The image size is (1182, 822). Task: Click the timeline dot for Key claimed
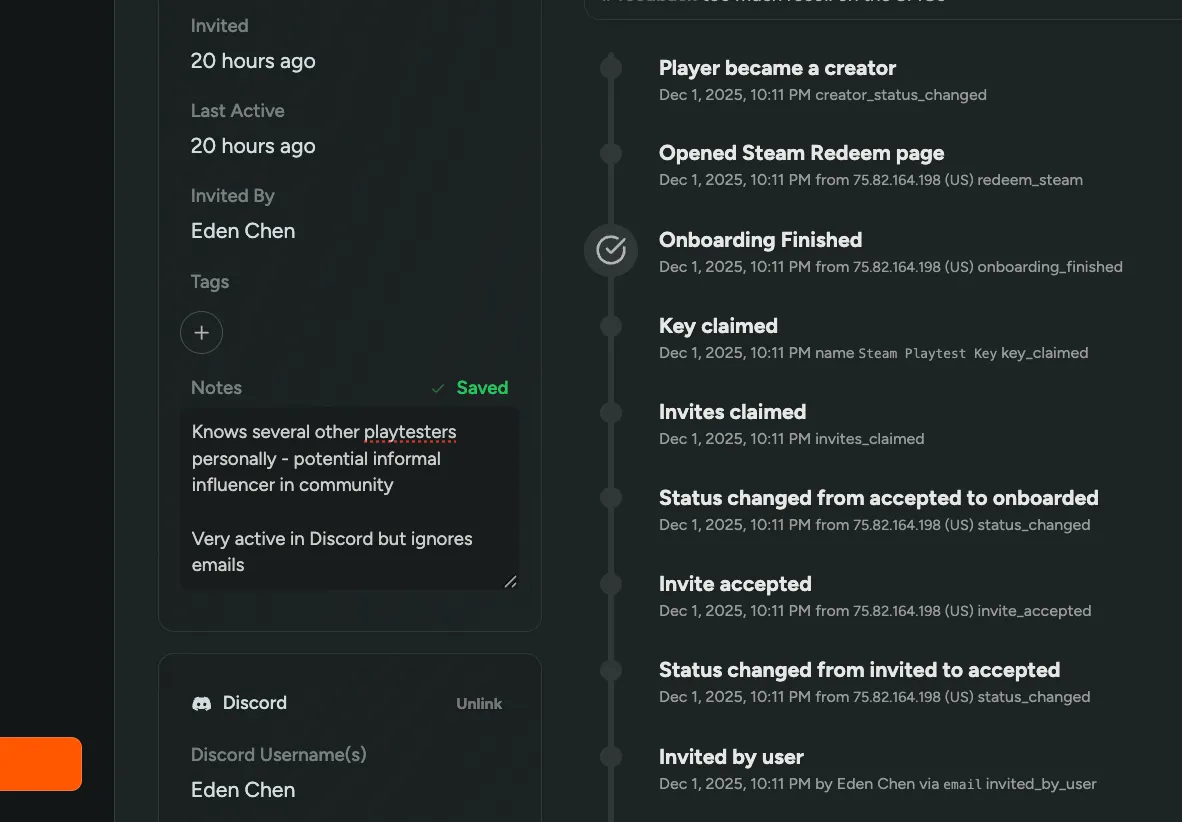pyautogui.click(x=610, y=325)
